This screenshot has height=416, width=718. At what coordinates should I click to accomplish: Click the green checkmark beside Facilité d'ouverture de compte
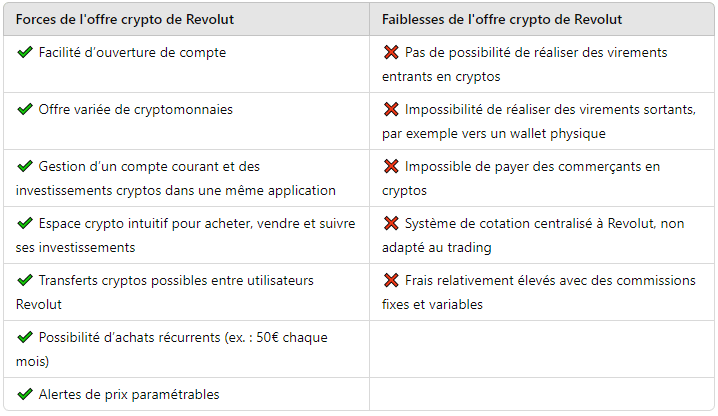click(x=25, y=52)
